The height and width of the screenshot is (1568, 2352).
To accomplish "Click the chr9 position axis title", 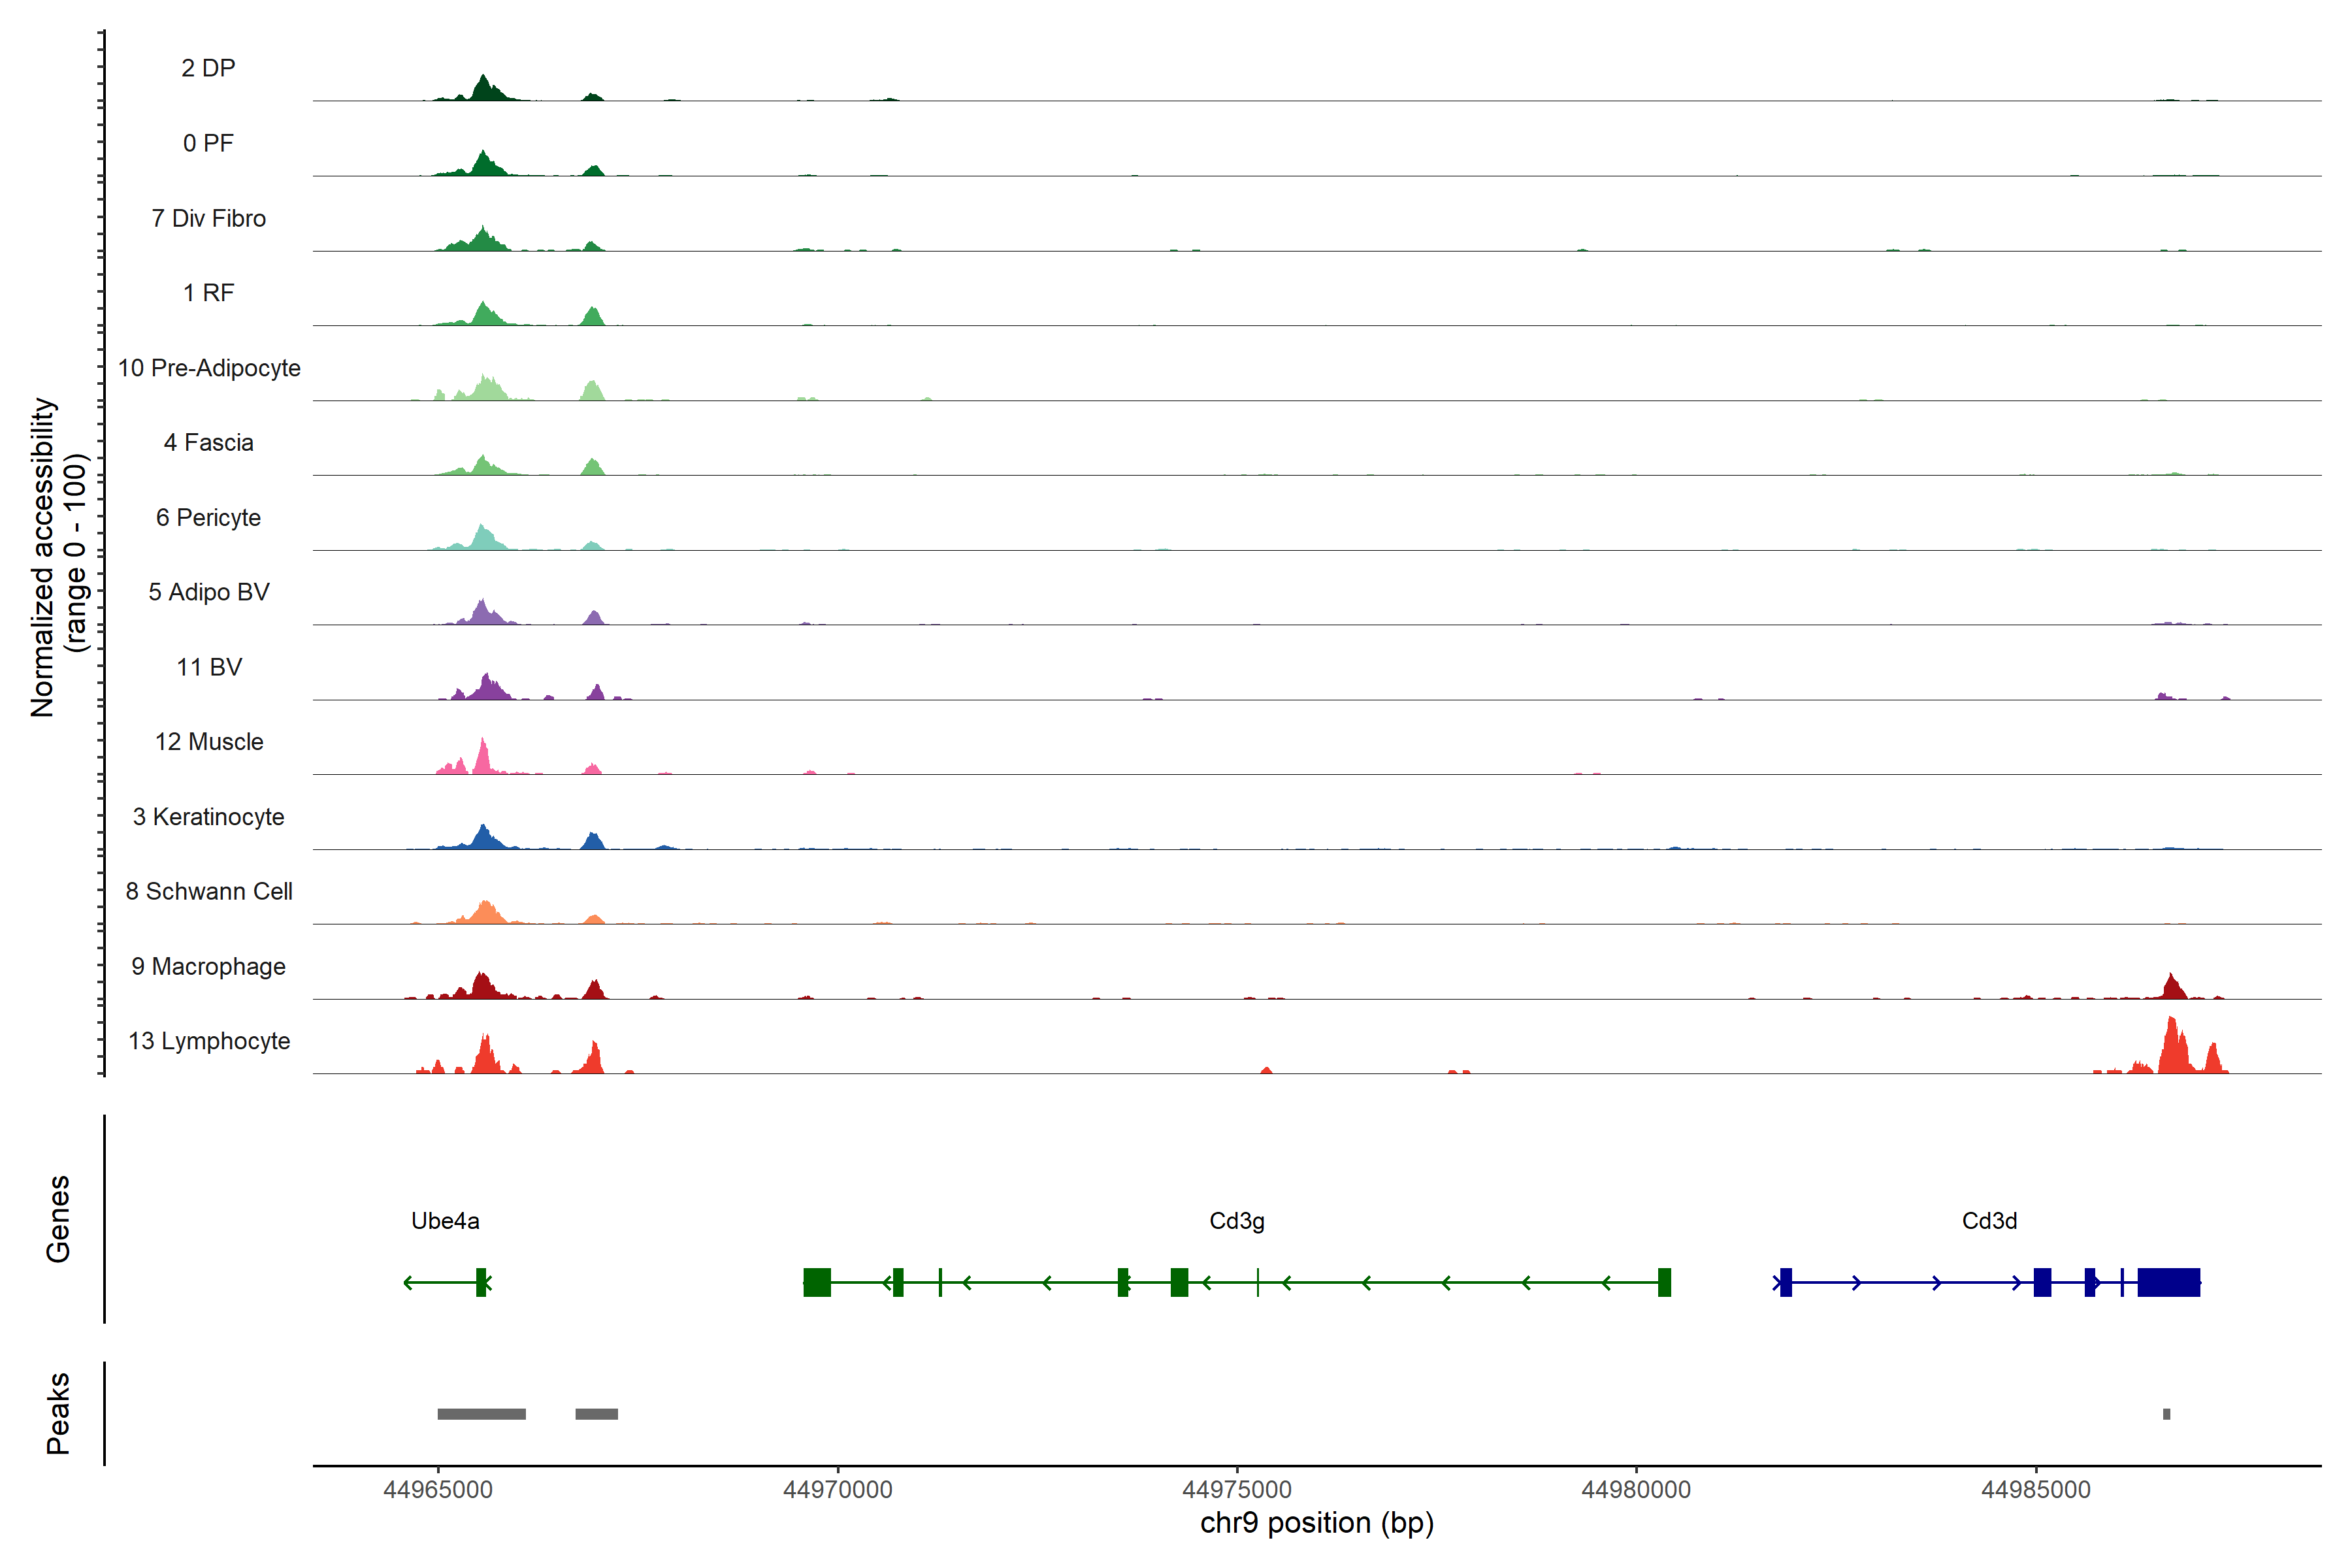I will click(1316, 1523).
